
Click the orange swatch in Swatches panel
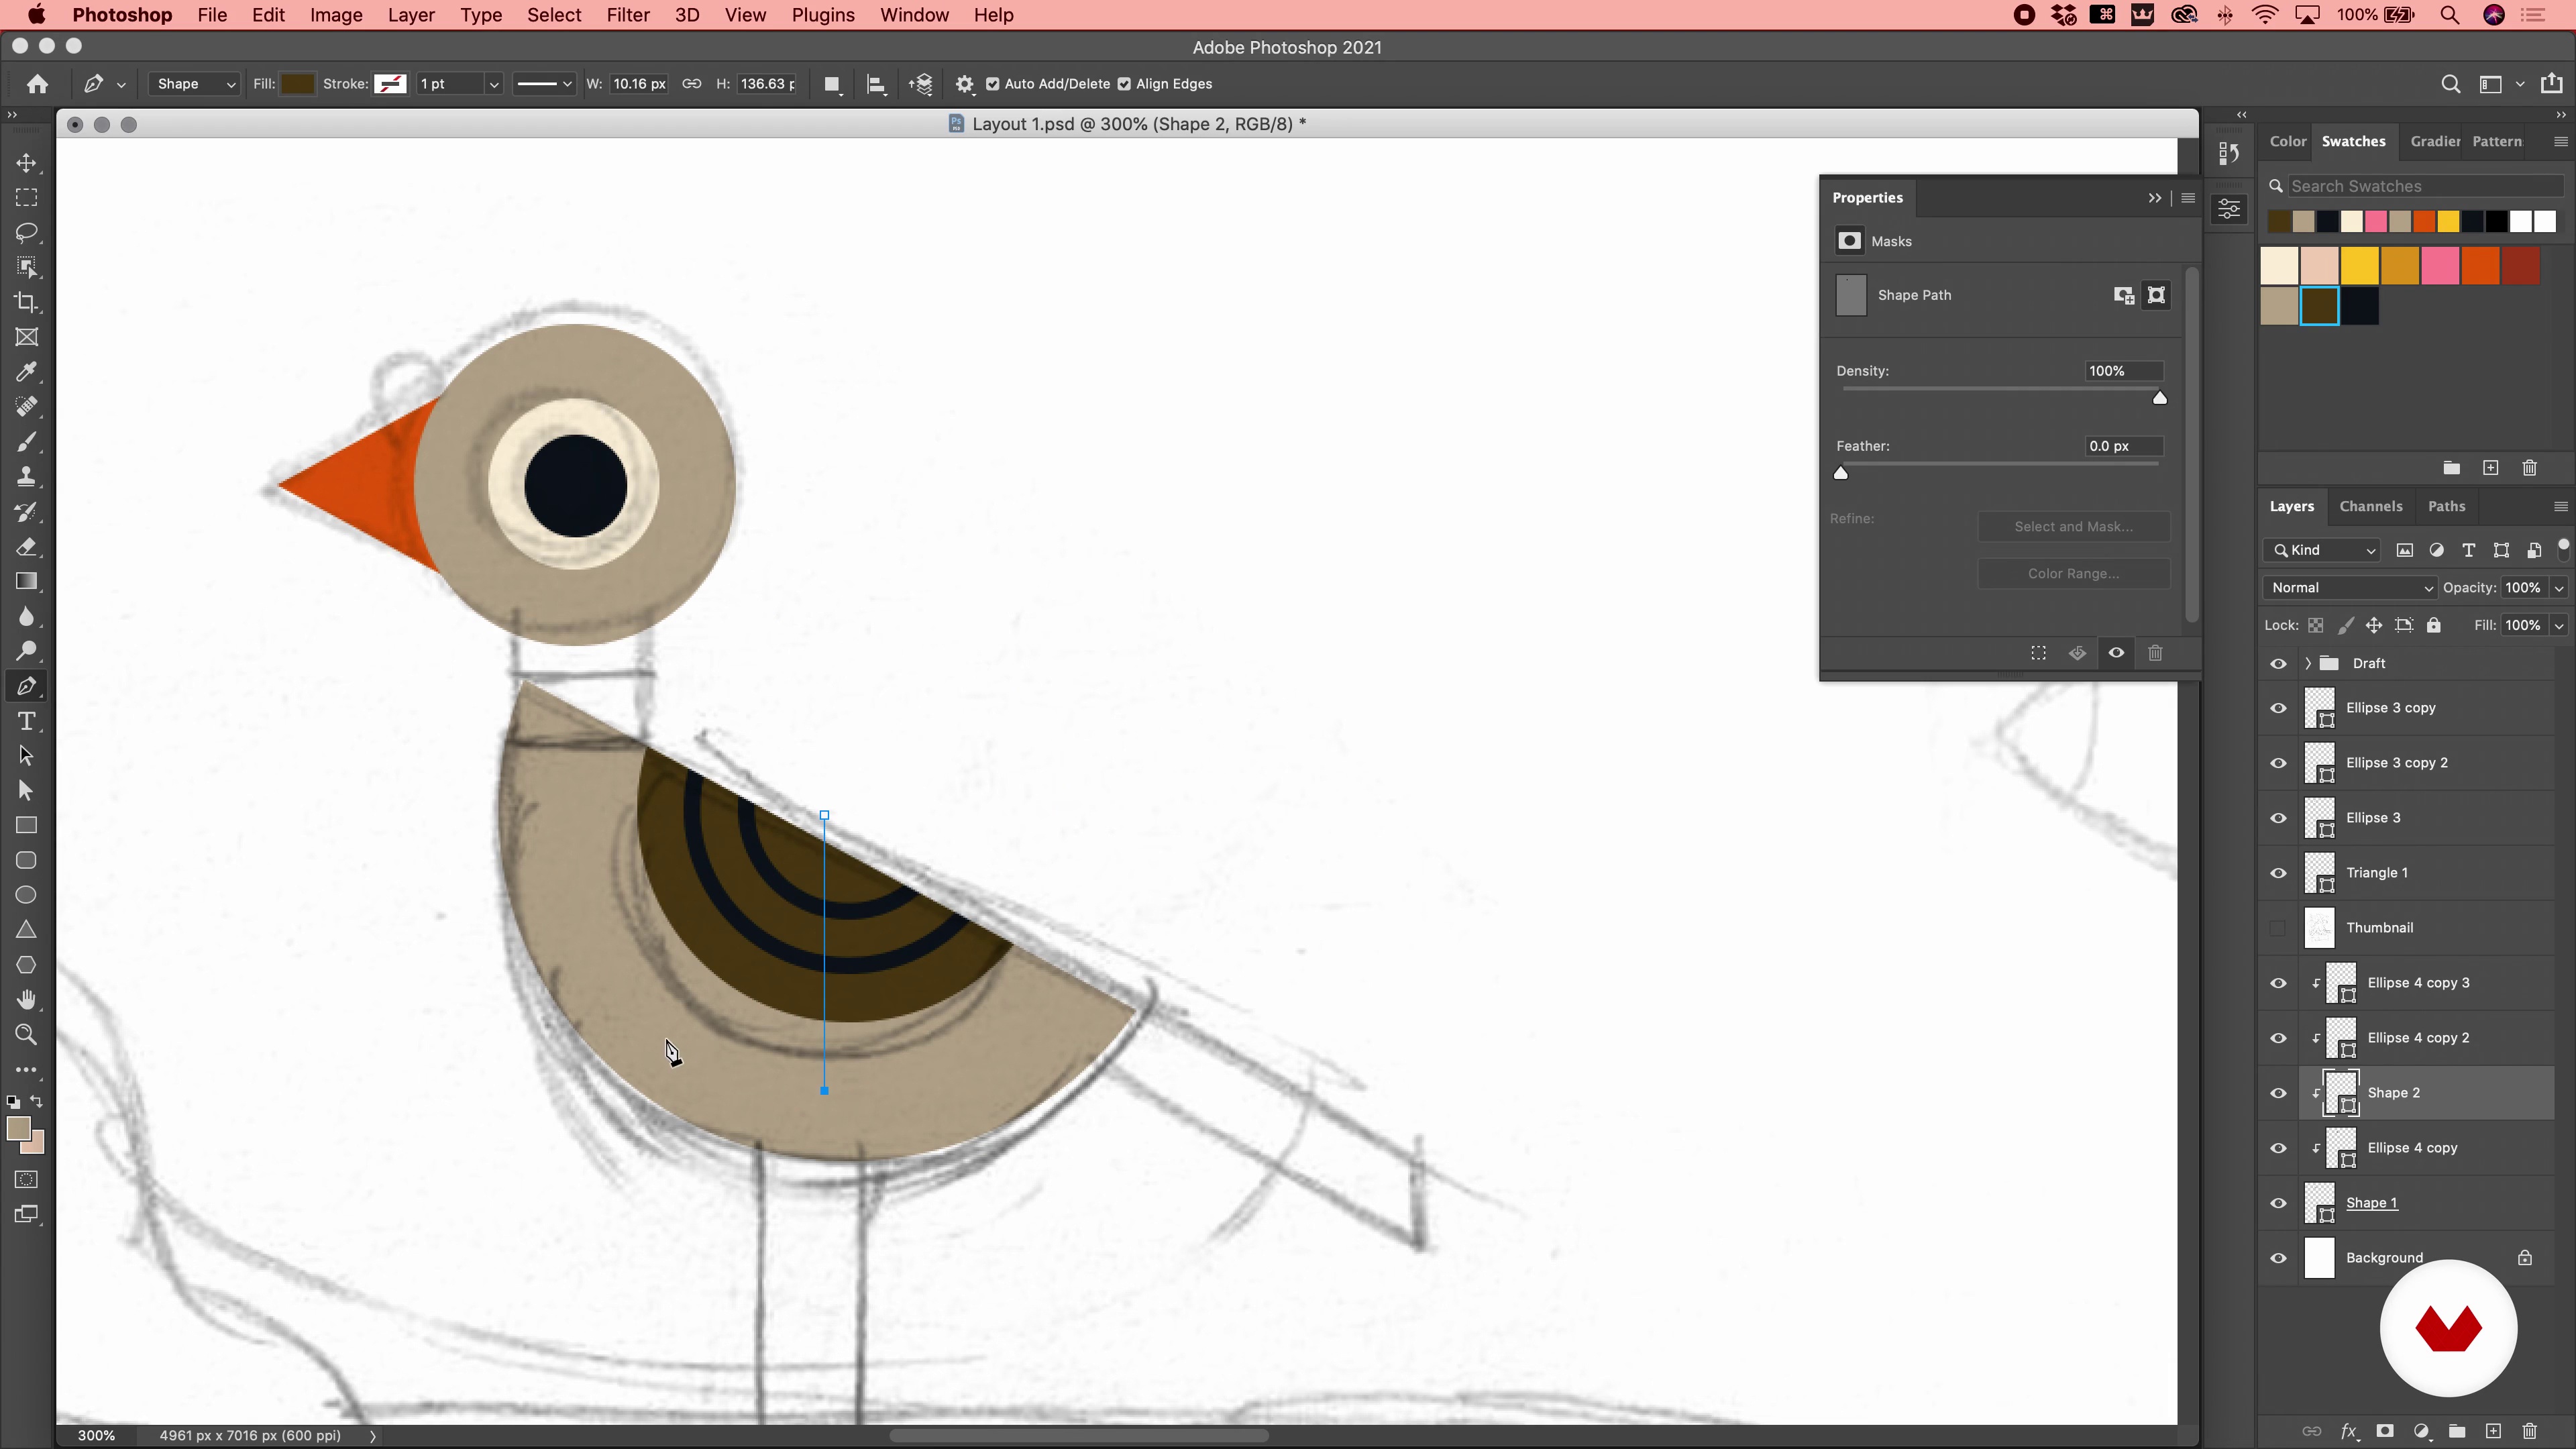click(2480, 266)
